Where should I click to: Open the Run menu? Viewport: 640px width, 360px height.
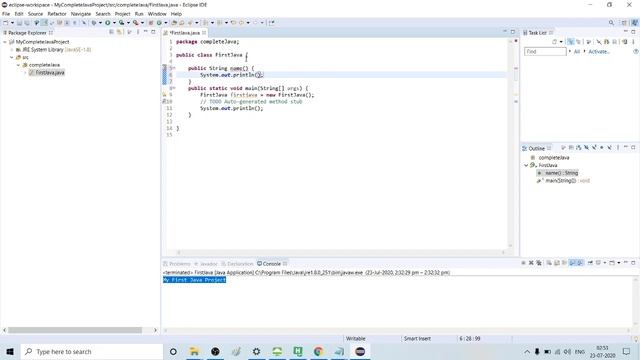[x=139, y=14]
